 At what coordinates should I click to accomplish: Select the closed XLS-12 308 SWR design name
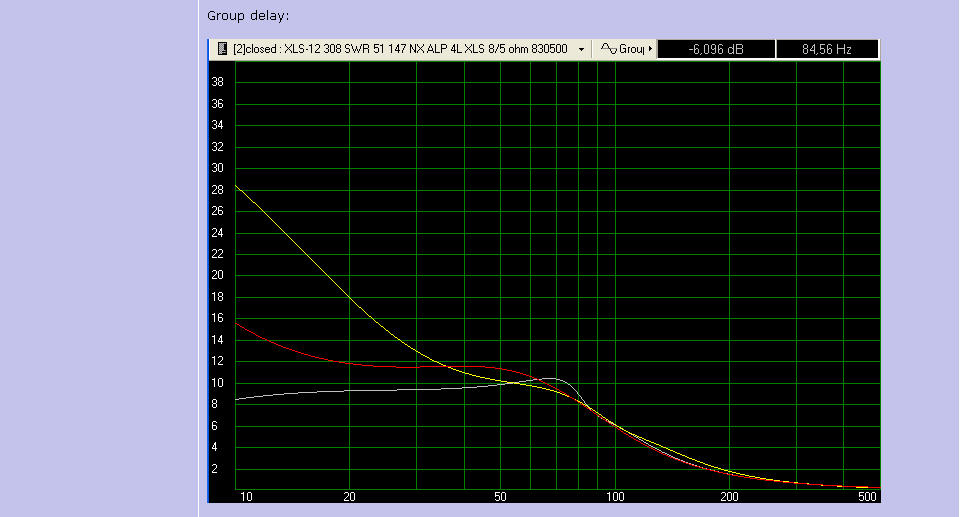coord(400,49)
